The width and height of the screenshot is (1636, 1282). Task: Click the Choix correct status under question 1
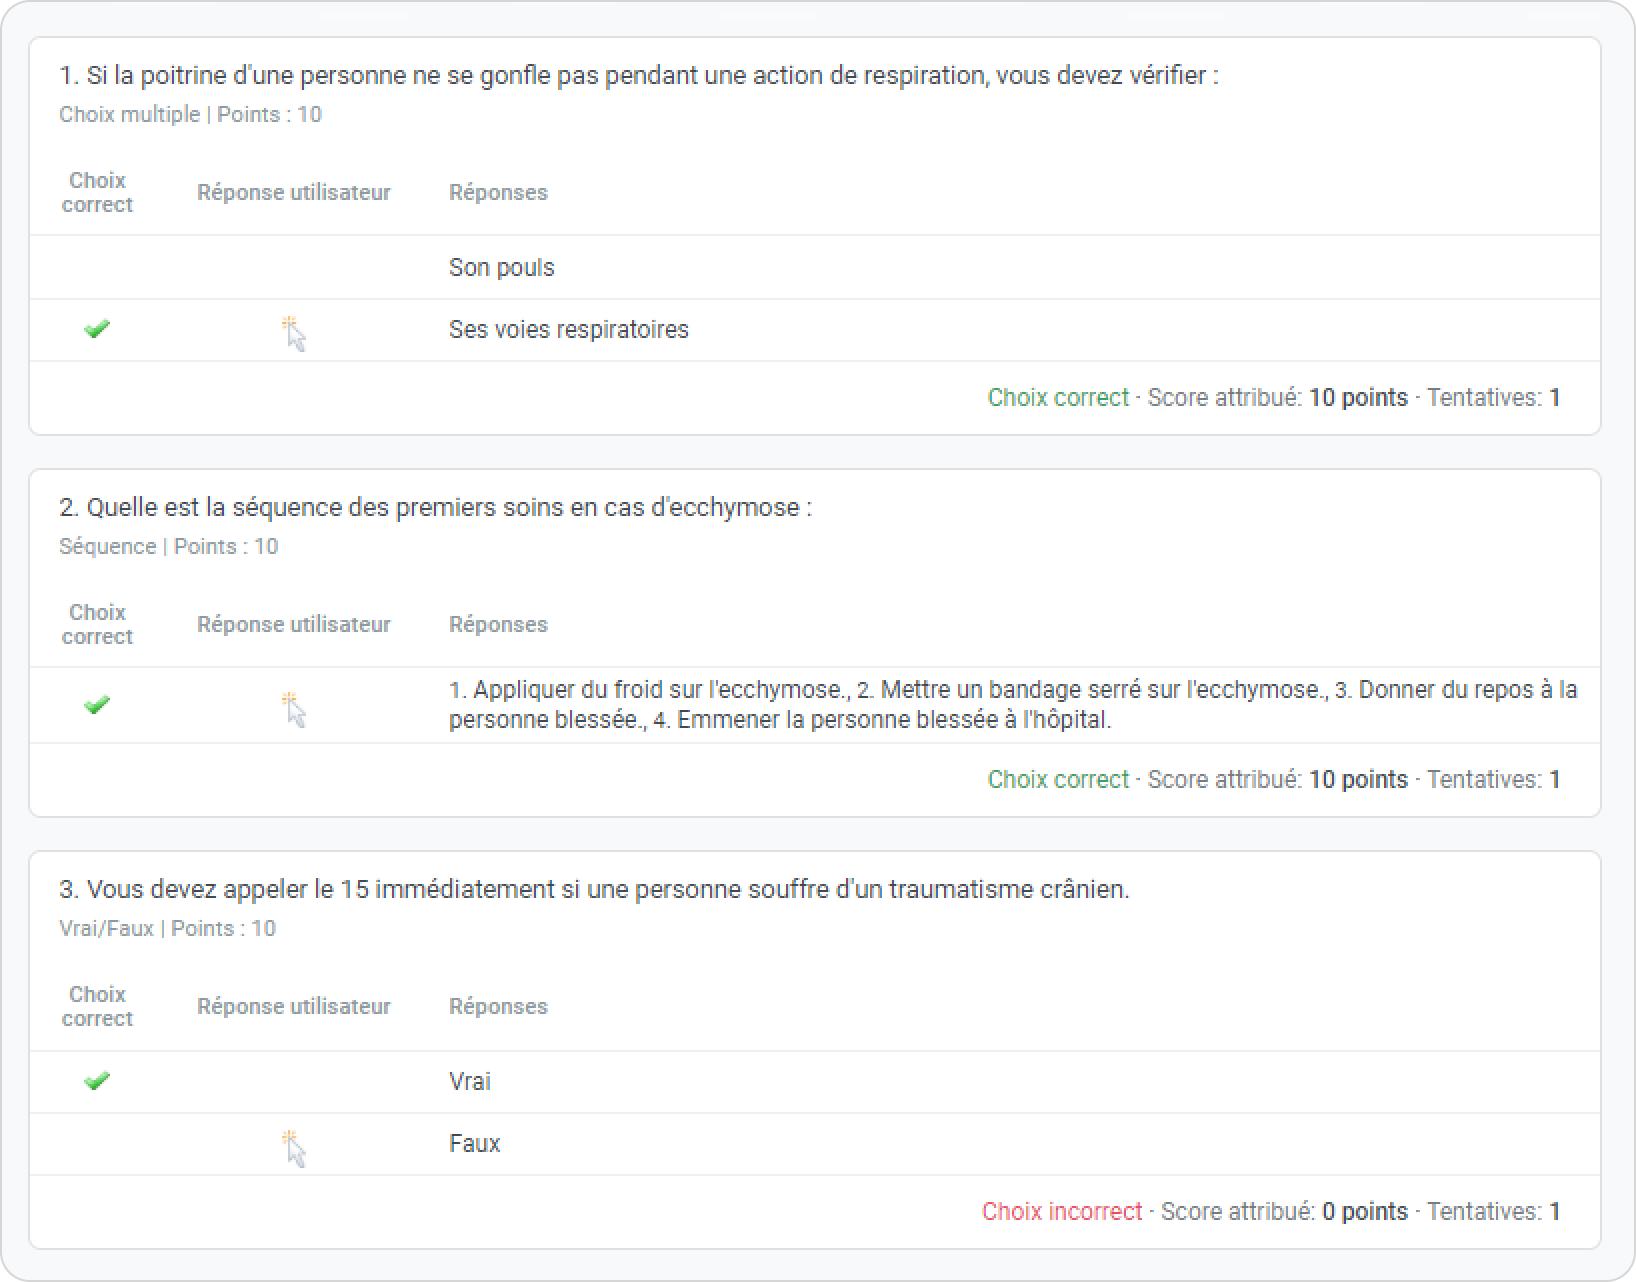click(x=1057, y=397)
